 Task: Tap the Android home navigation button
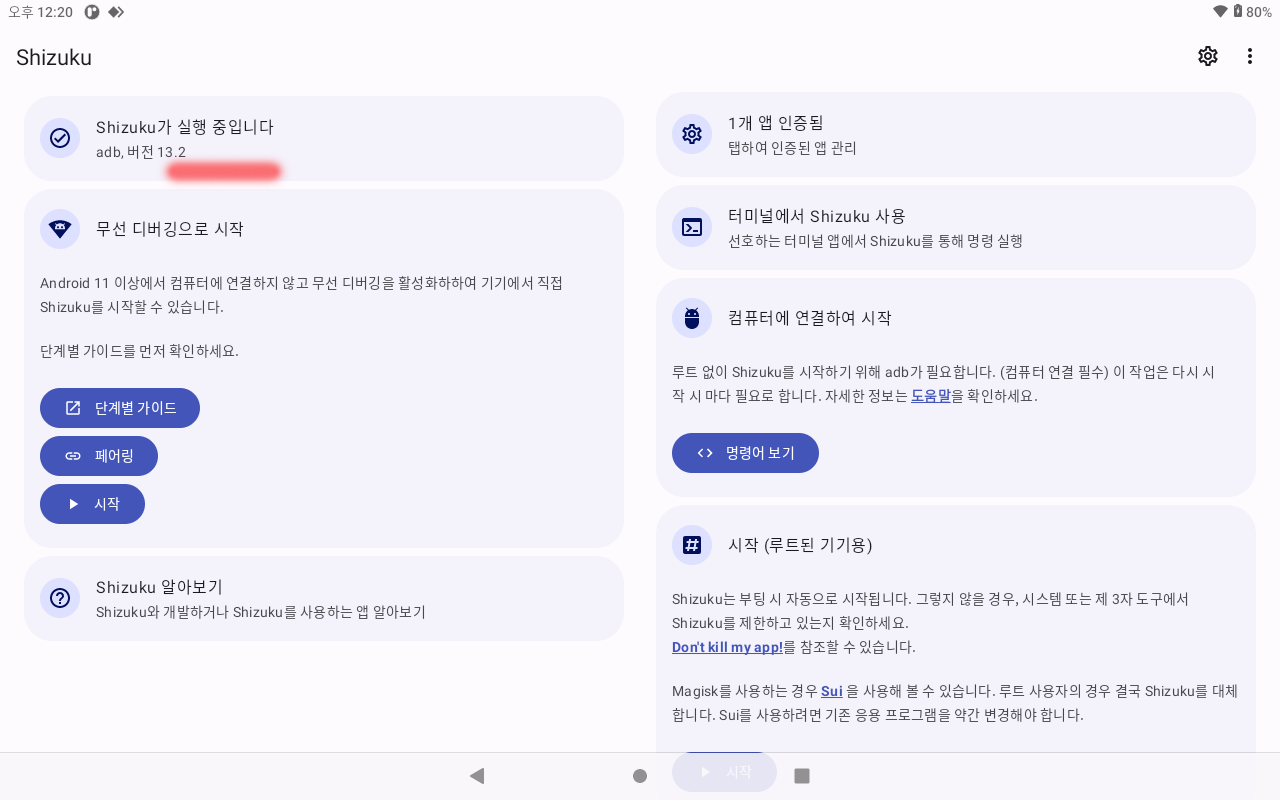click(x=640, y=775)
